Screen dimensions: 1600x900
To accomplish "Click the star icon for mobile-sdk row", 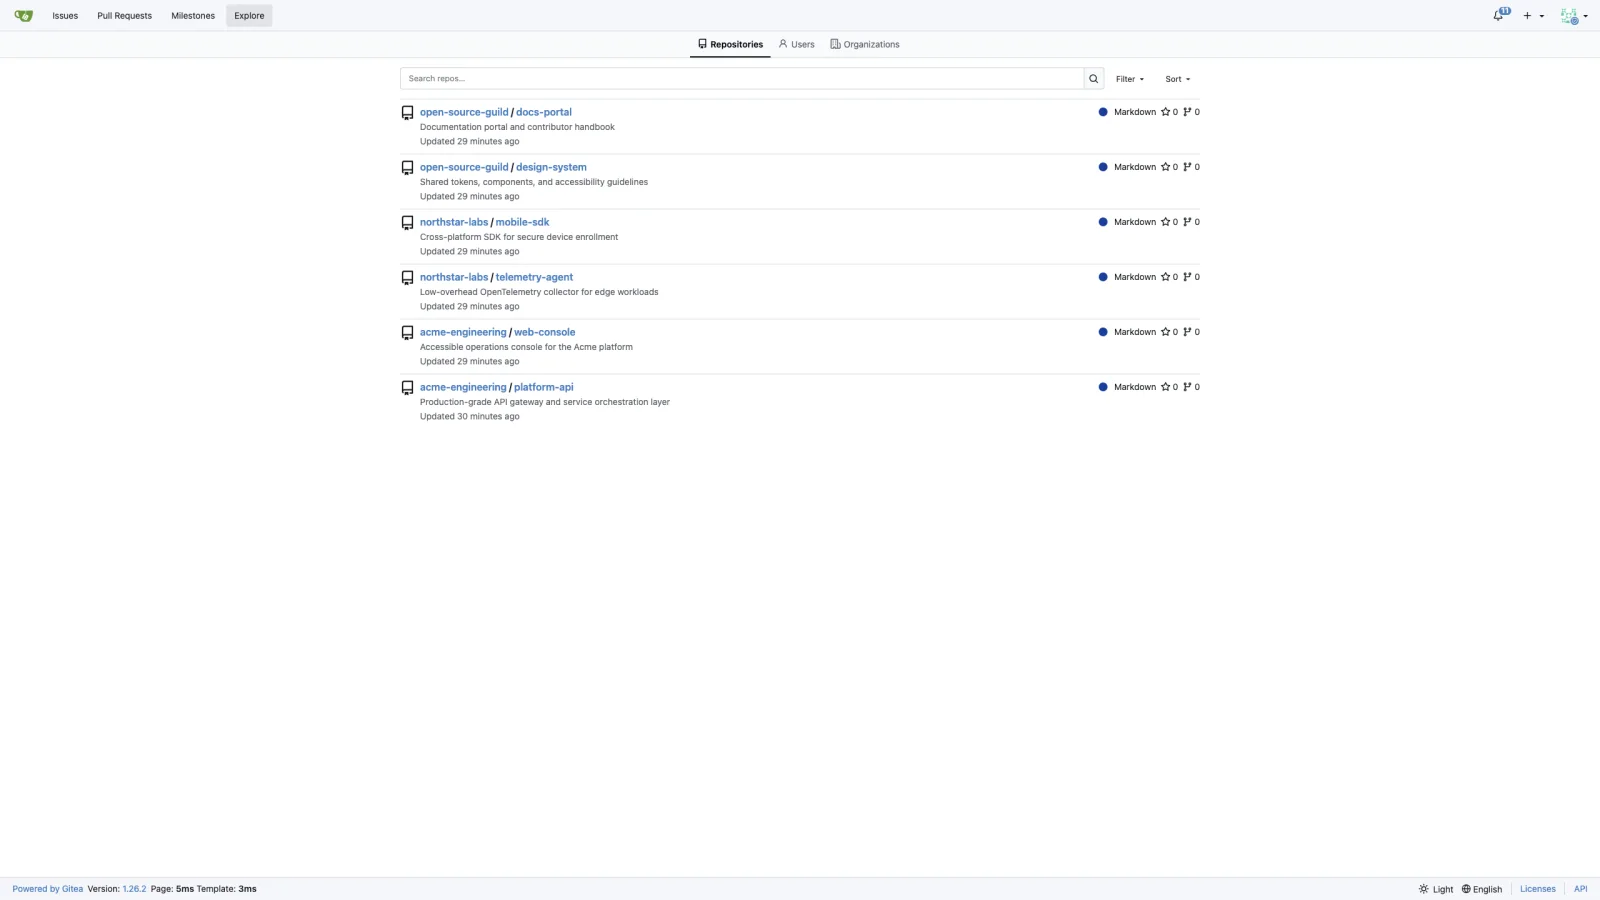I will pyautogui.click(x=1165, y=222).
